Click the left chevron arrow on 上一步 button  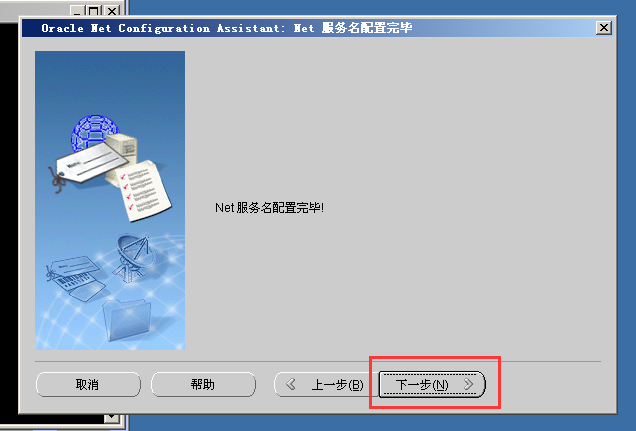pos(291,384)
